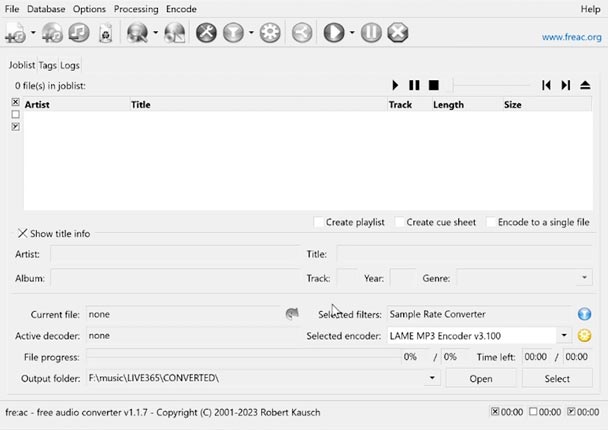608x430 pixels.
Task: Open the Output folder dropdown list
Action: click(x=433, y=378)
